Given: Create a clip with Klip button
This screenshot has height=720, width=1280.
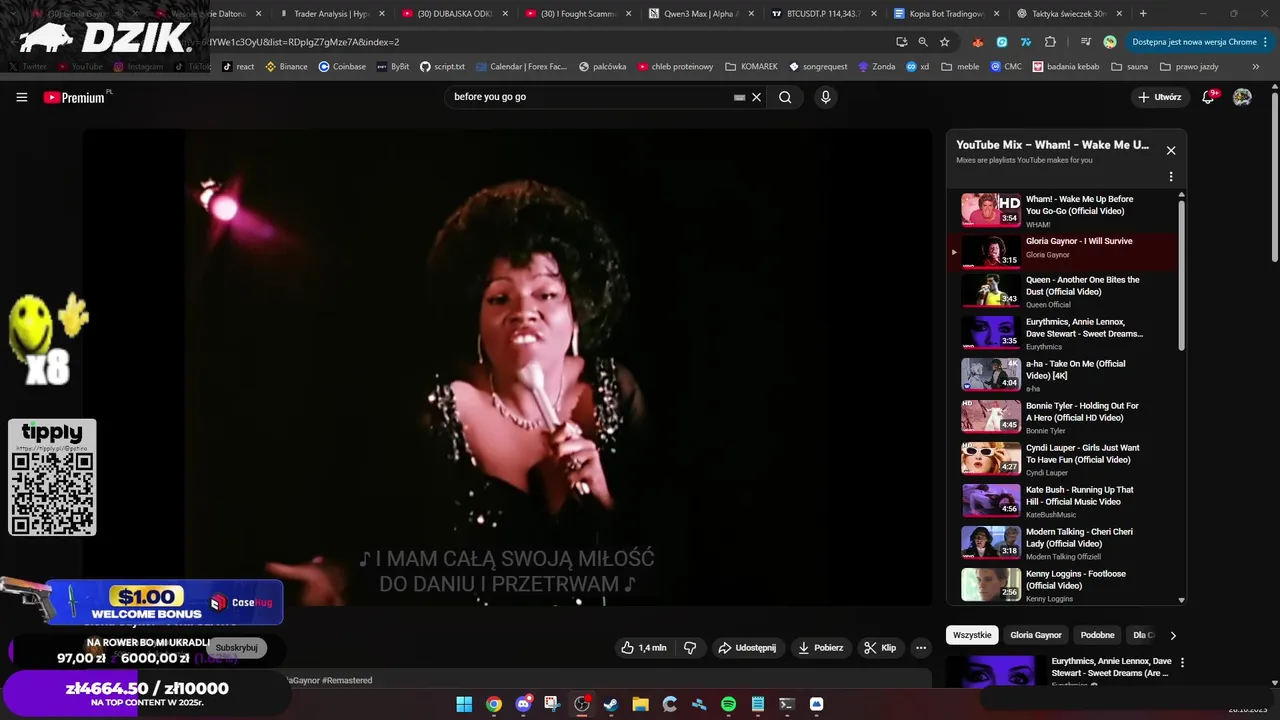Looking at the screenshot, I should pos(880,648).
